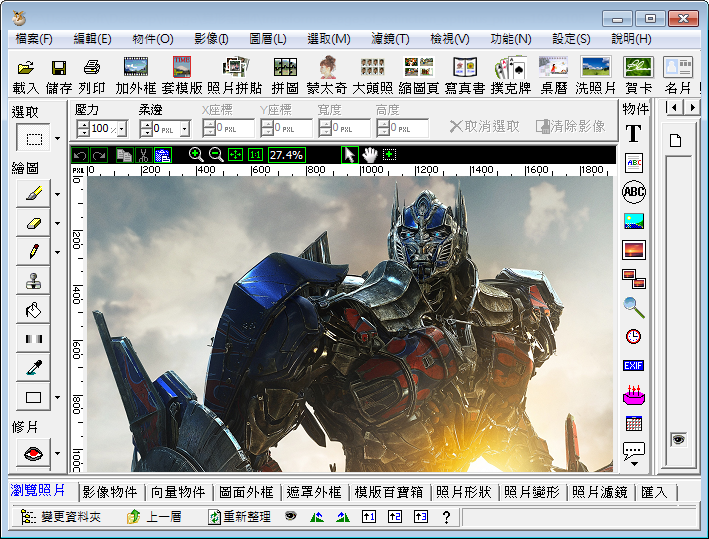Click the new blank layer page icon
The image size is (709, 539).
click(x=676, y=141)
